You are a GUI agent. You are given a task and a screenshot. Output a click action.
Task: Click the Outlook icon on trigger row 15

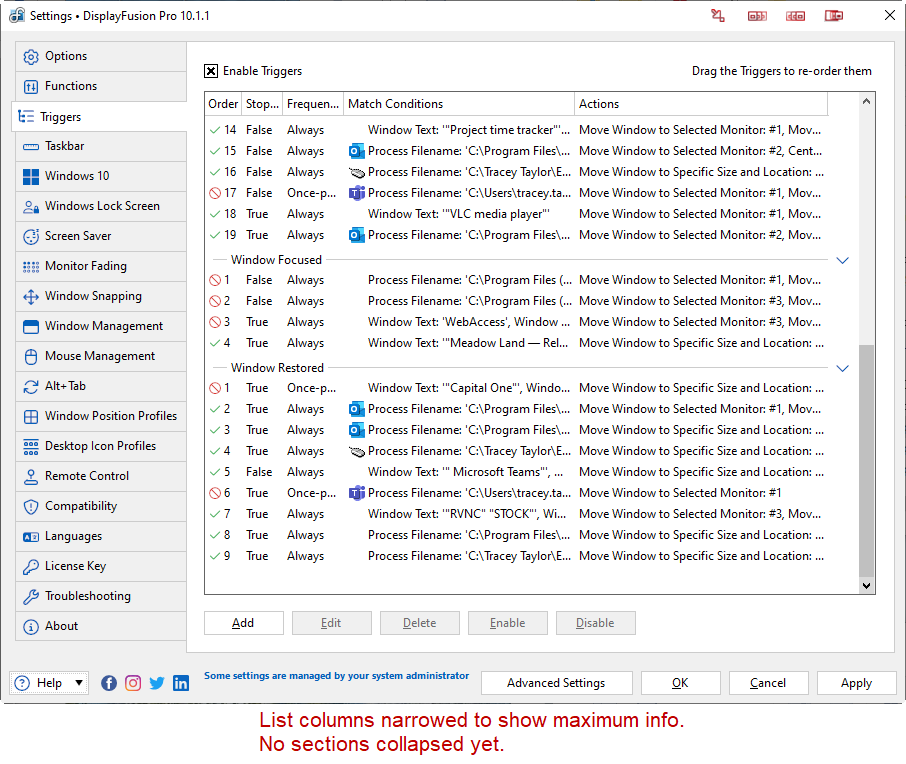coord(357,151)
